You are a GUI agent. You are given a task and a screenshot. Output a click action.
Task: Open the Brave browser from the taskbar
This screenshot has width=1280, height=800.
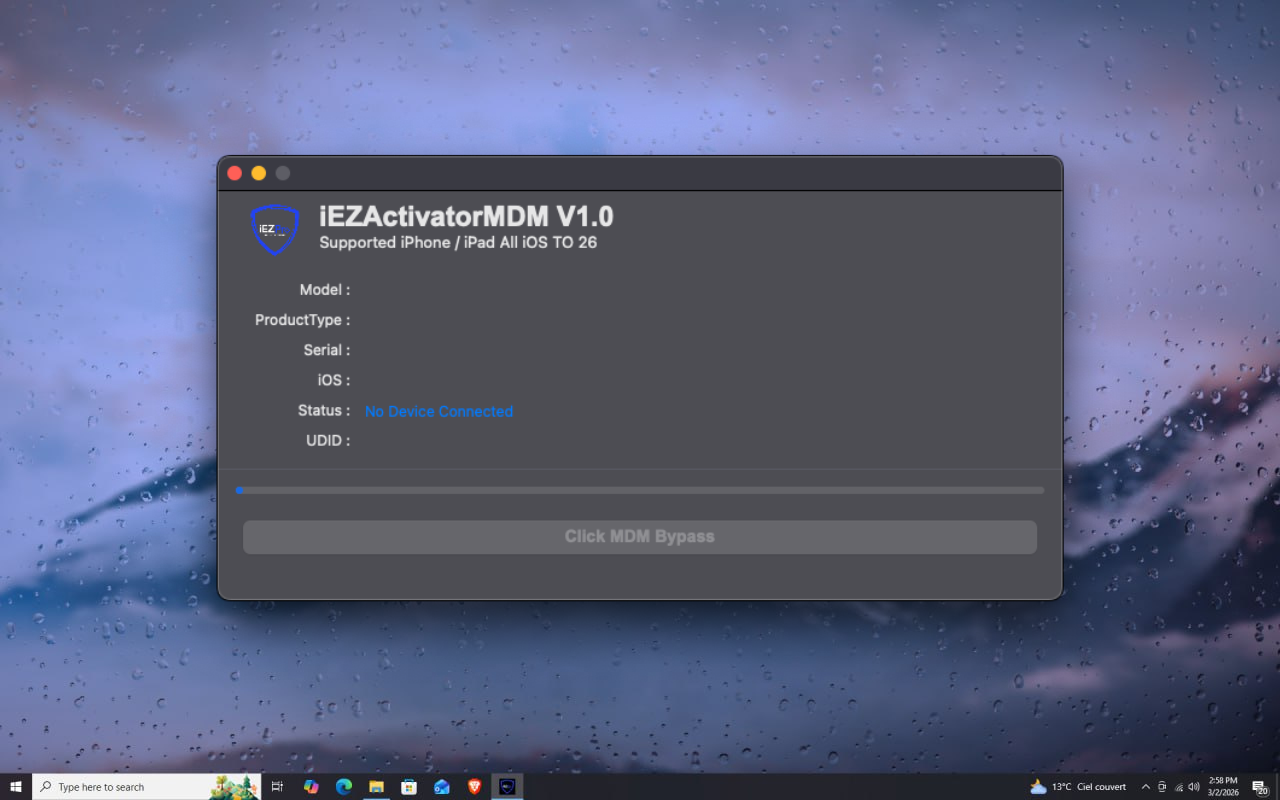473,786
